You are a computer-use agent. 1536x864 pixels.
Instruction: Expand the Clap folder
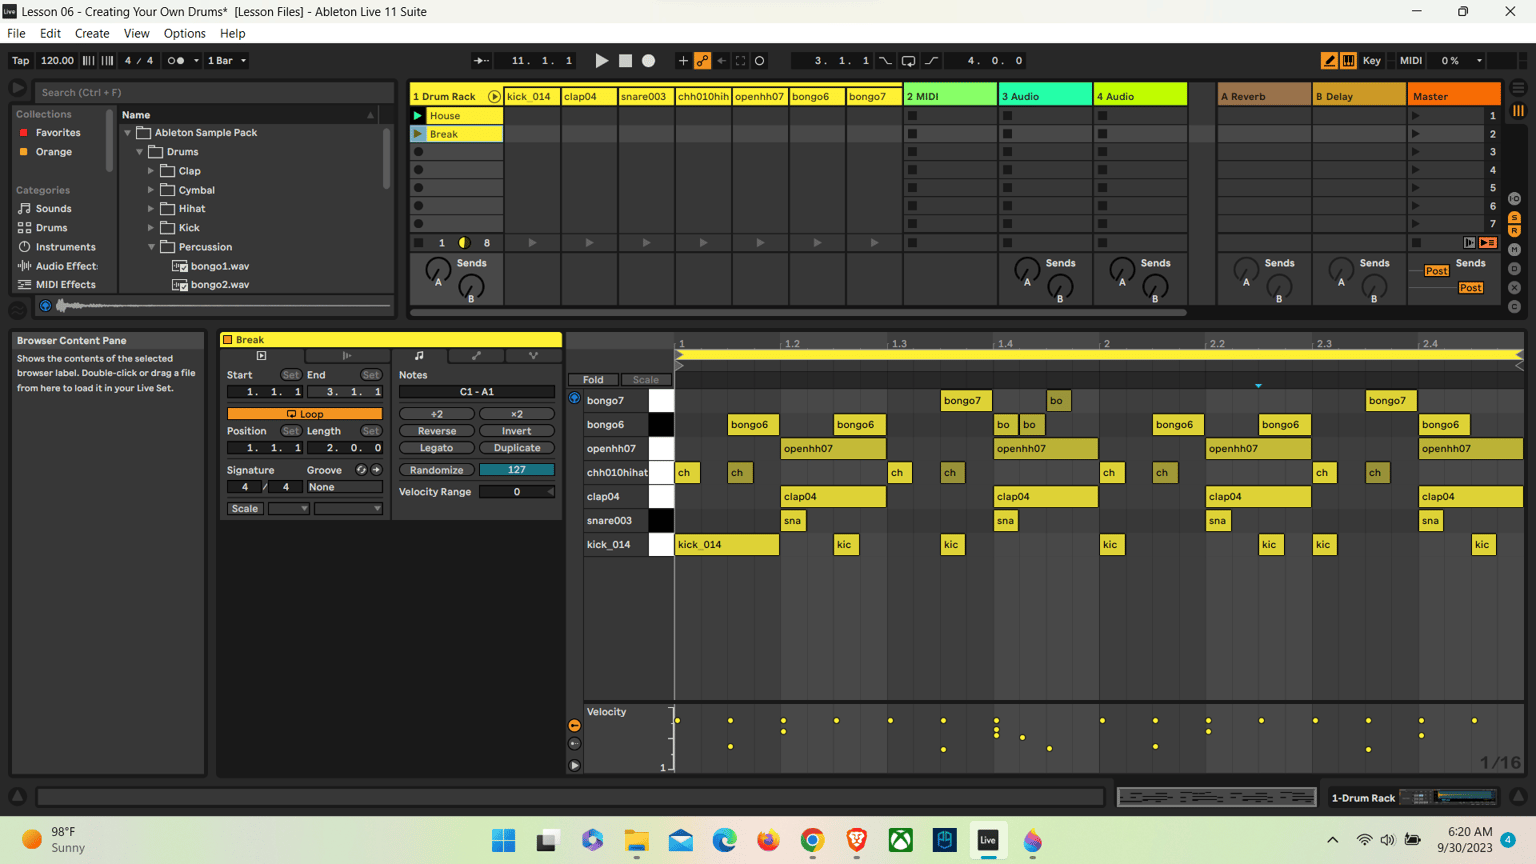pyautogui.click(x=151, y=171)
